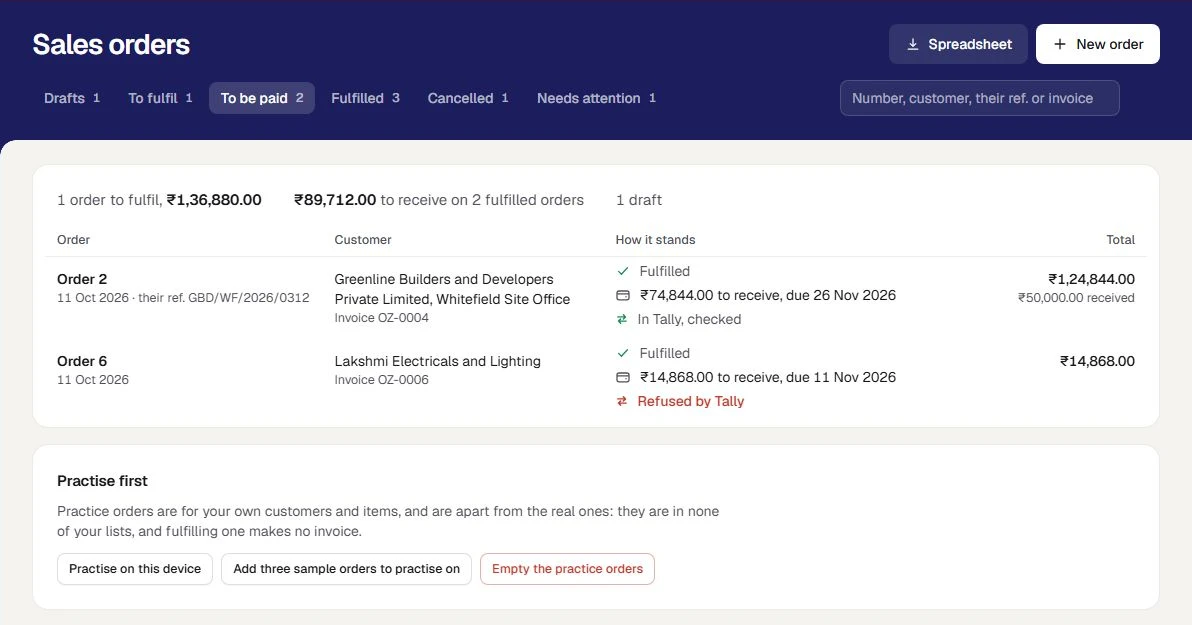
Task: Click 'Lakshmi Electricals and Lighting' customer name
Action: (438, 361)
